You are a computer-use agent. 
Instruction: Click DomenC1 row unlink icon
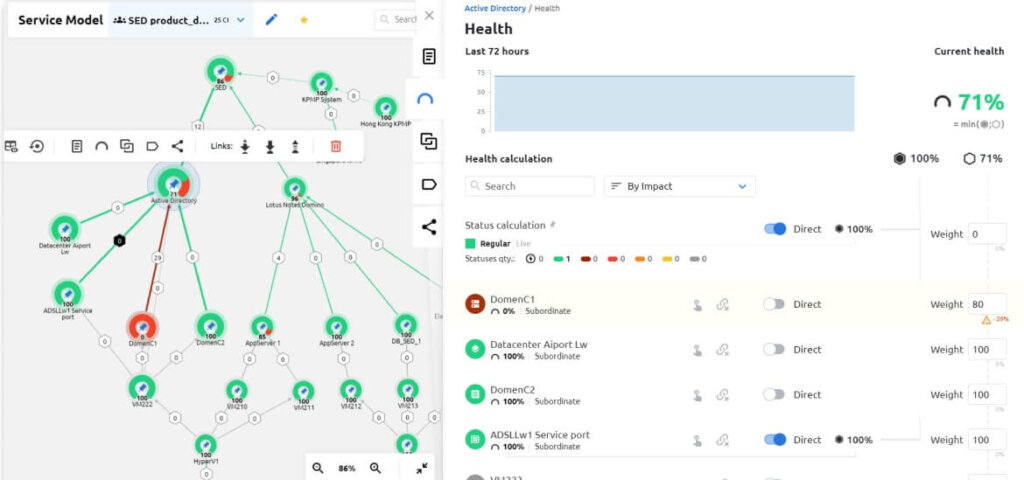click(722, 304)
